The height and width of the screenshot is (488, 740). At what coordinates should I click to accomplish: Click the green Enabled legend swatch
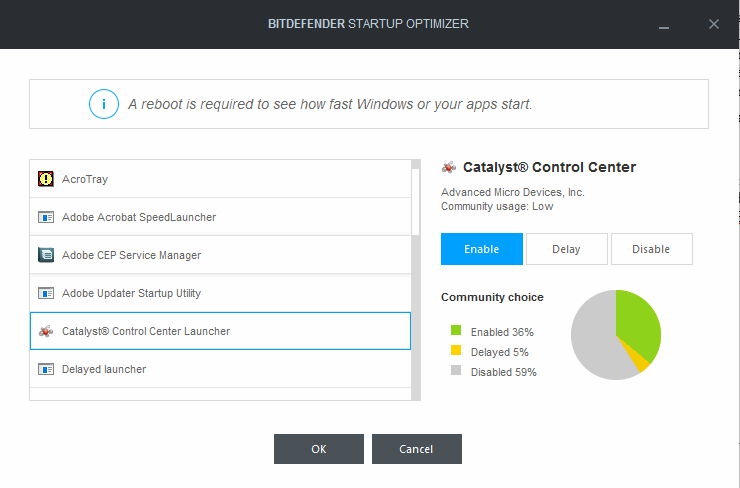click(x=456, y=331)
